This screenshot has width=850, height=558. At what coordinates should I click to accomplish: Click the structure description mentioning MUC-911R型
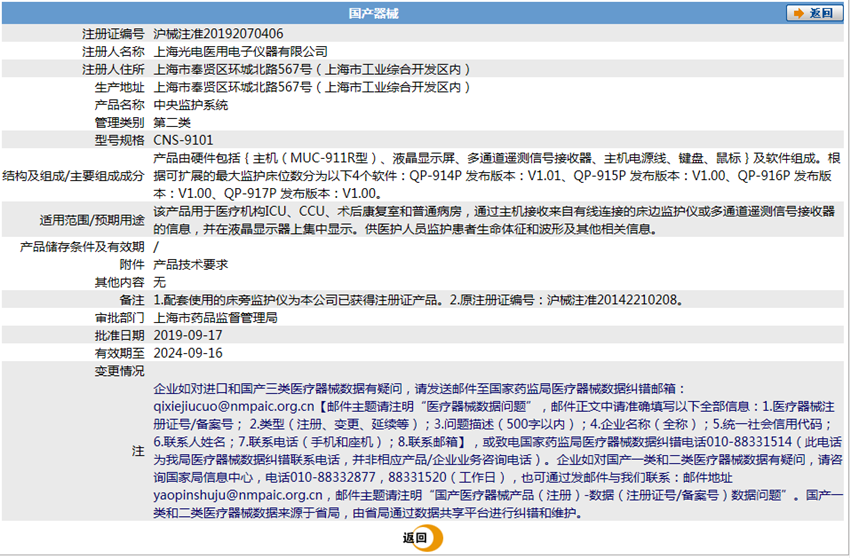click(x=497, y=176)
